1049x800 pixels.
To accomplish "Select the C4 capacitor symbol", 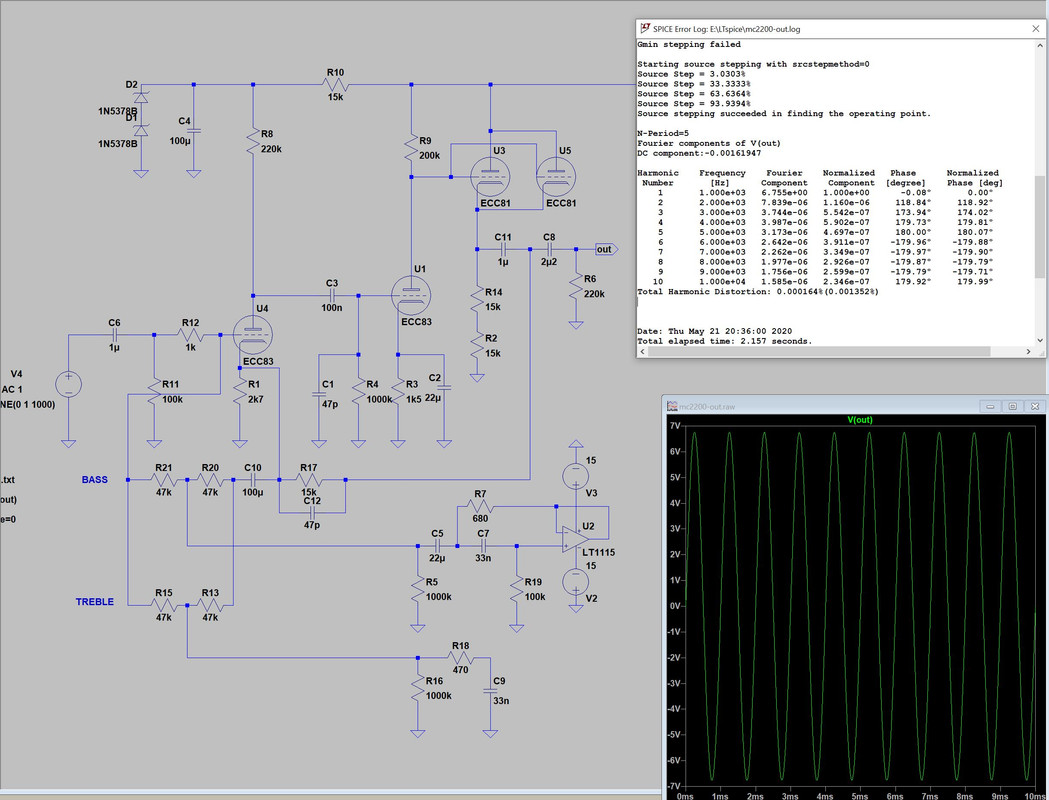I will [194, 130].
